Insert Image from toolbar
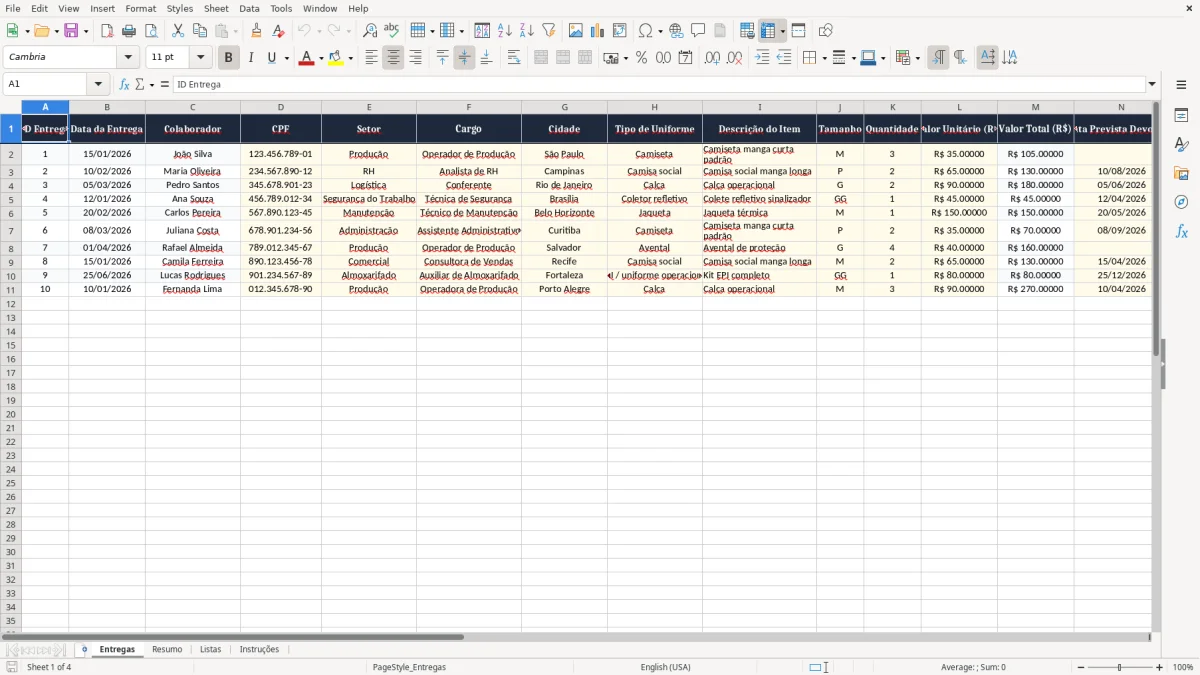1200x675 pixels. tap(576, 31)
